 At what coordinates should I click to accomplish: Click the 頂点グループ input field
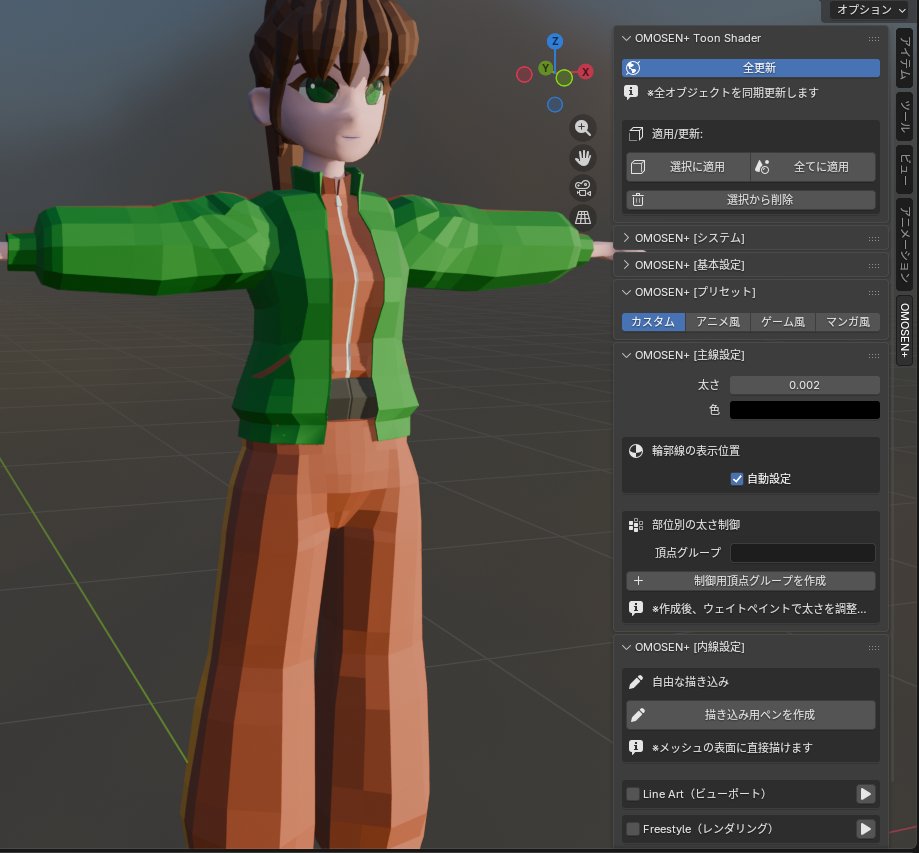pos(802,553)
